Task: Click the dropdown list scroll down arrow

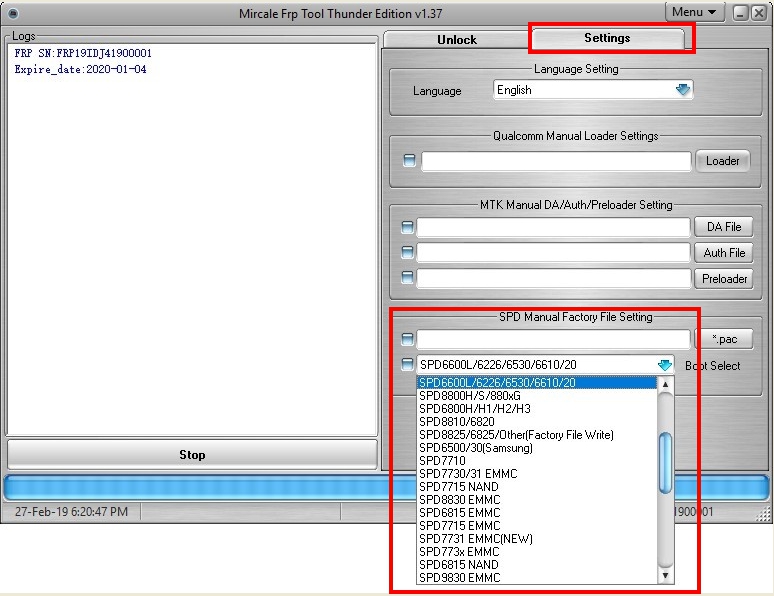Action: tap(665, 575)
